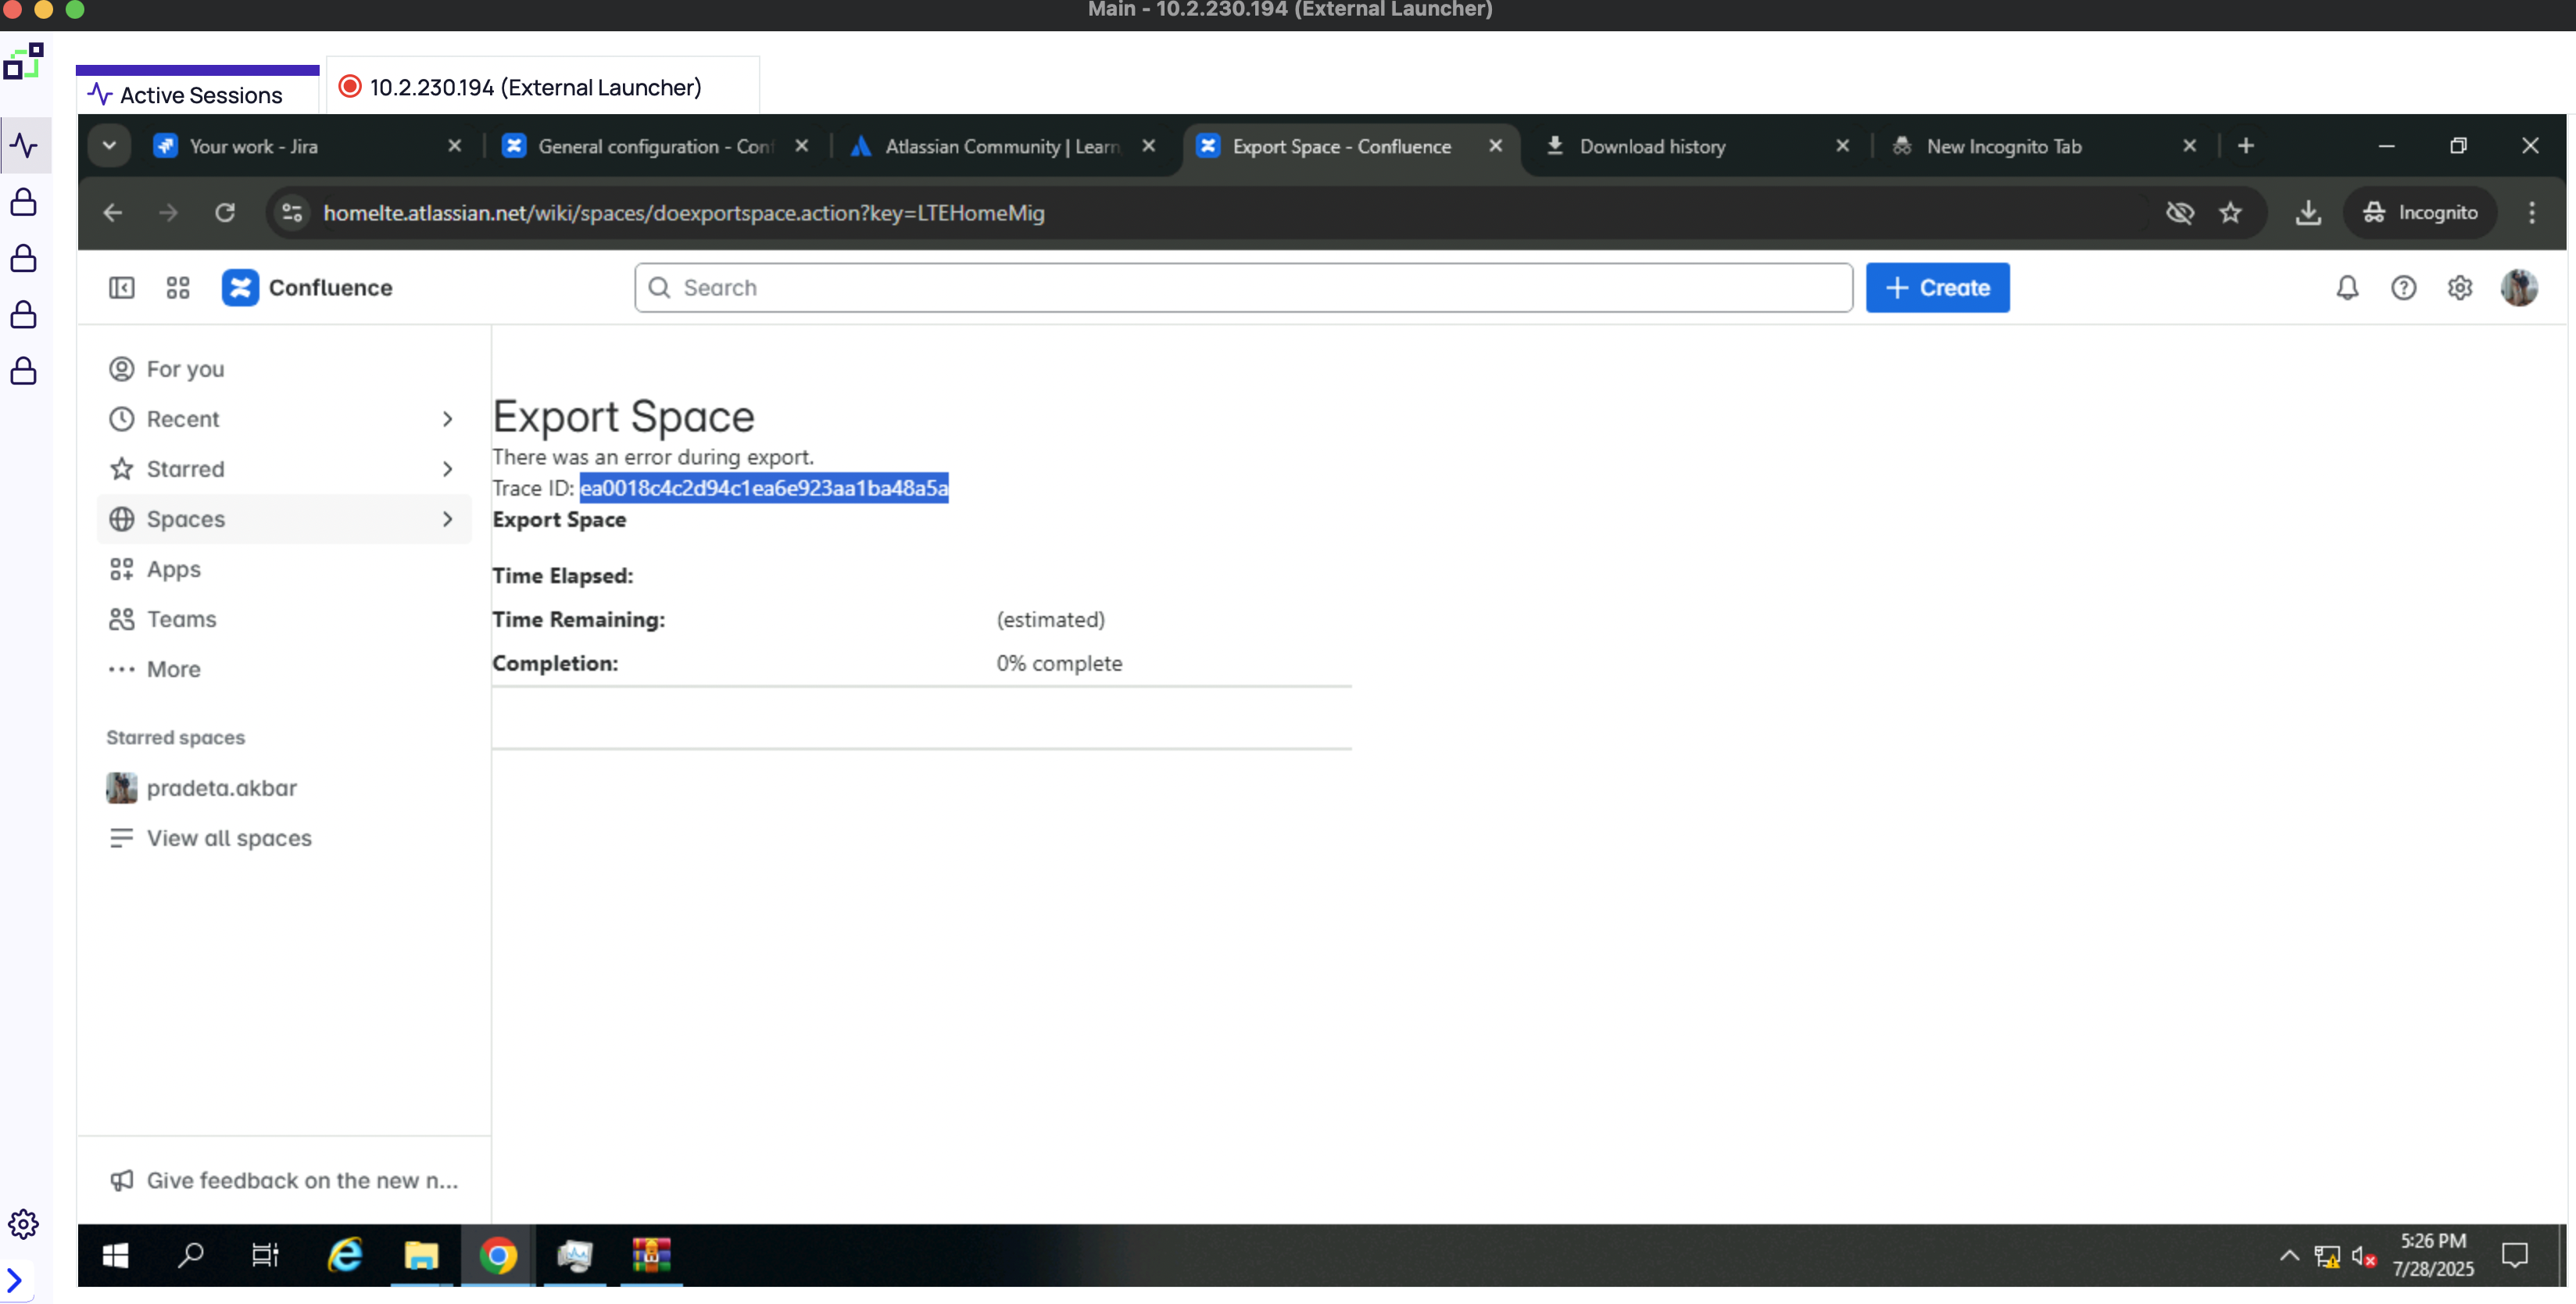
Task: Open the Atlassian app switcher grid
Action: pos(178,288)
